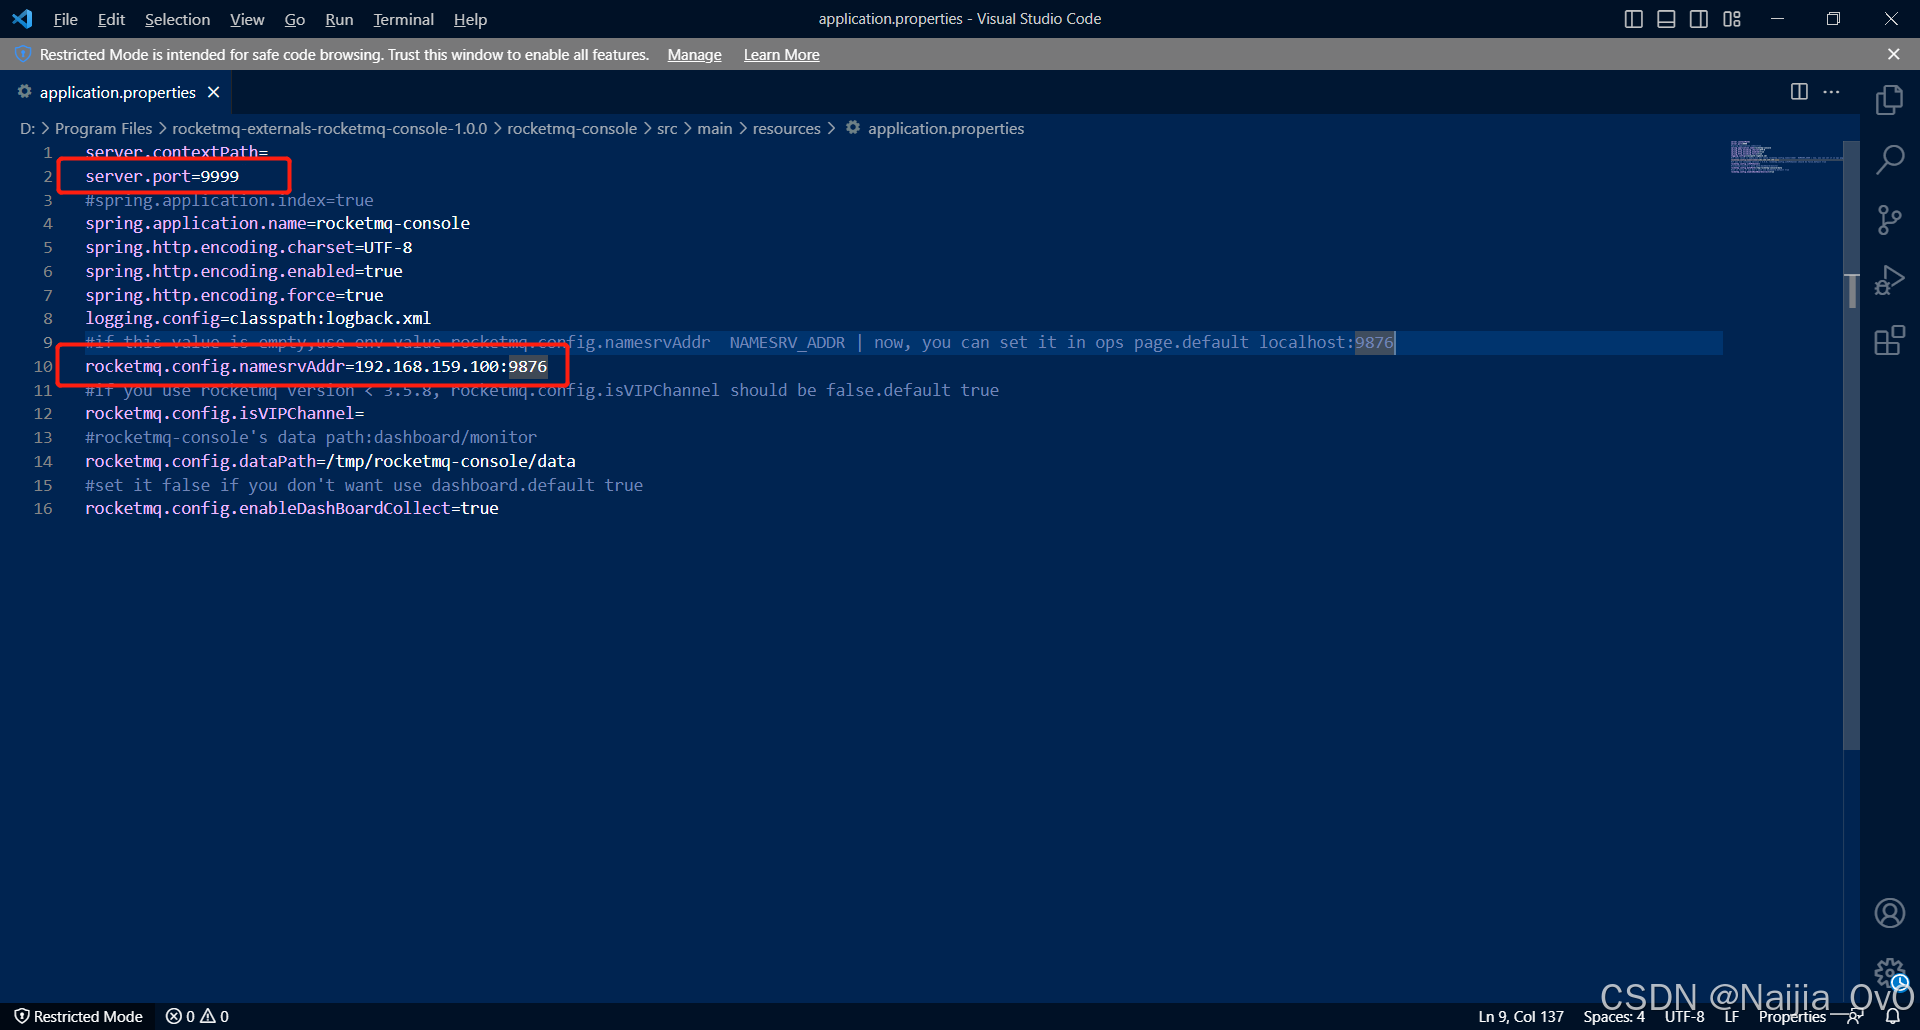Toggle the secondary side bar layout button

click(x=1699, y=19)
